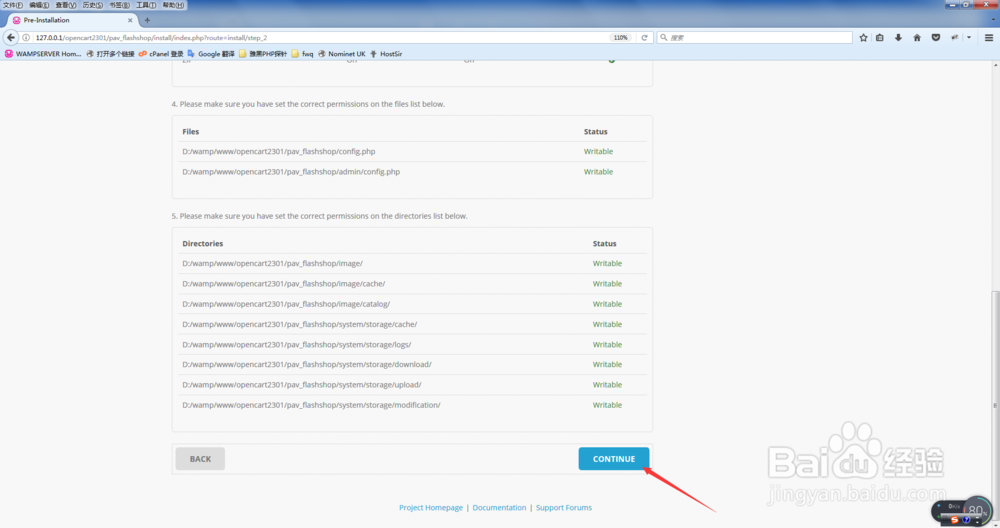This screenshot has height=528, width=1000.
Task: Open the 文件(F) menu
Action: coord(12,5)
